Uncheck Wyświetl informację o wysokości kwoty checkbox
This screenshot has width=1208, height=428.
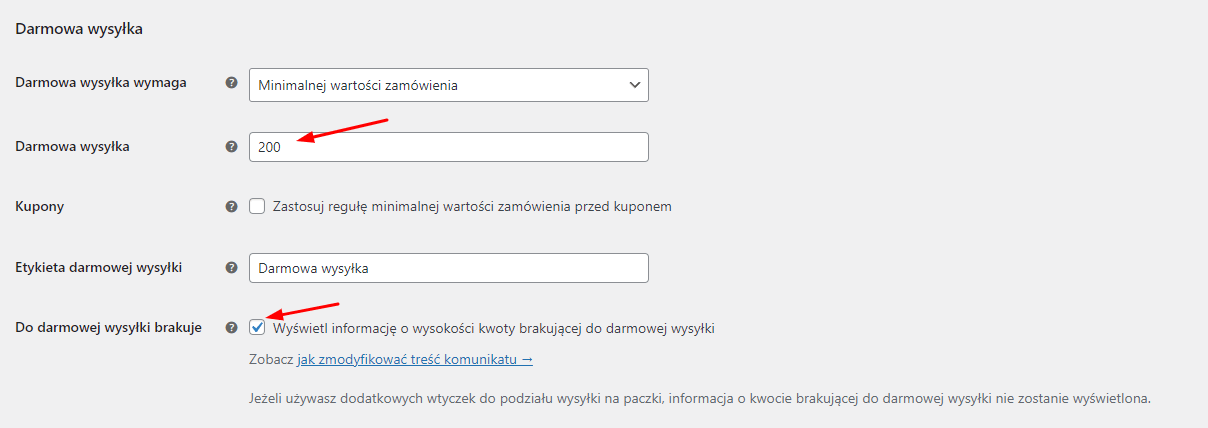(x=258, y=327)
